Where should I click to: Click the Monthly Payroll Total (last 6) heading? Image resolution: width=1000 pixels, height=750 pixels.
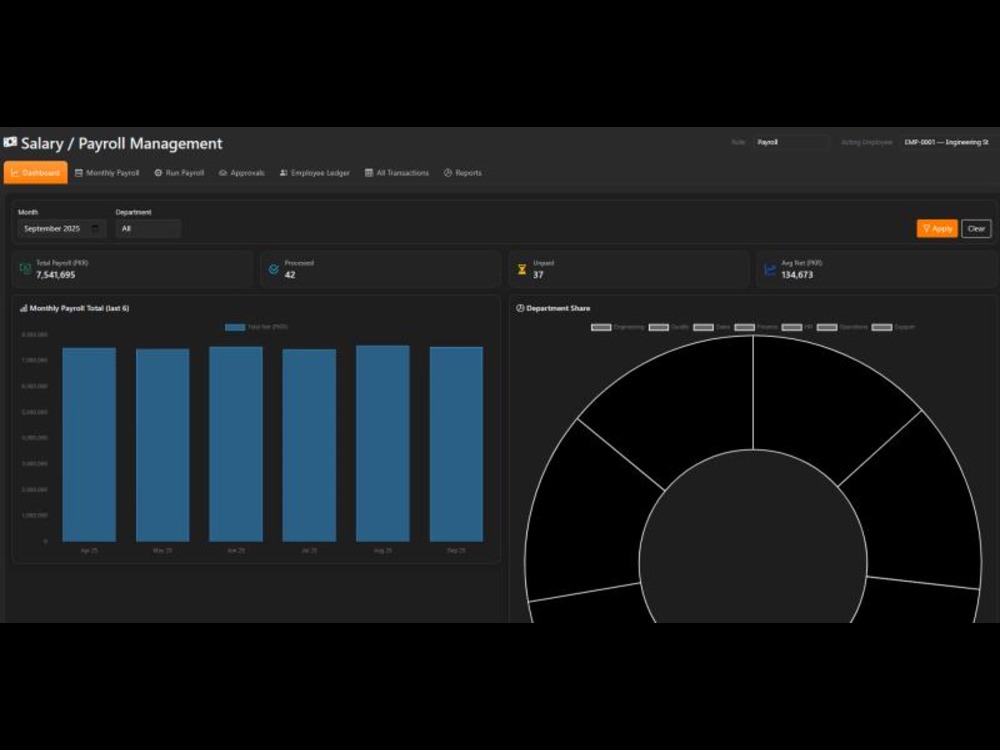79,308
